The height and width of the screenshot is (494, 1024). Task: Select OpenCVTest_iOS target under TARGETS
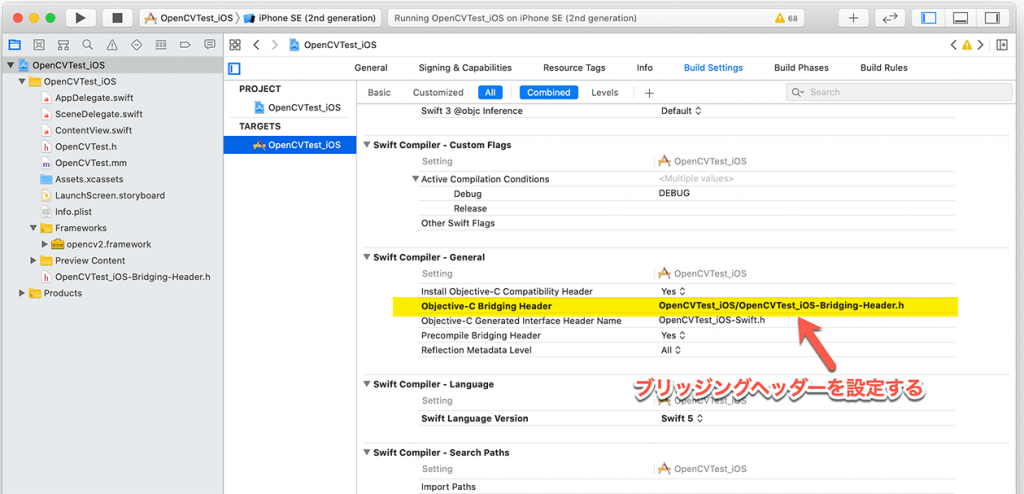pos(290,145)
